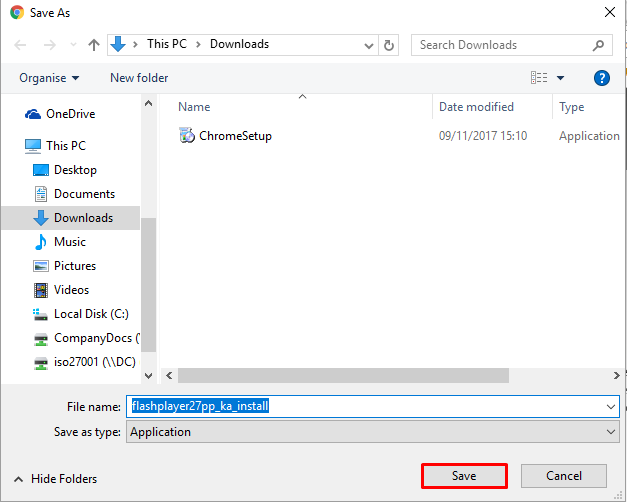627x502 pixels.
Task: Select the ChromeSetup application file
Action: coord(235,136)
